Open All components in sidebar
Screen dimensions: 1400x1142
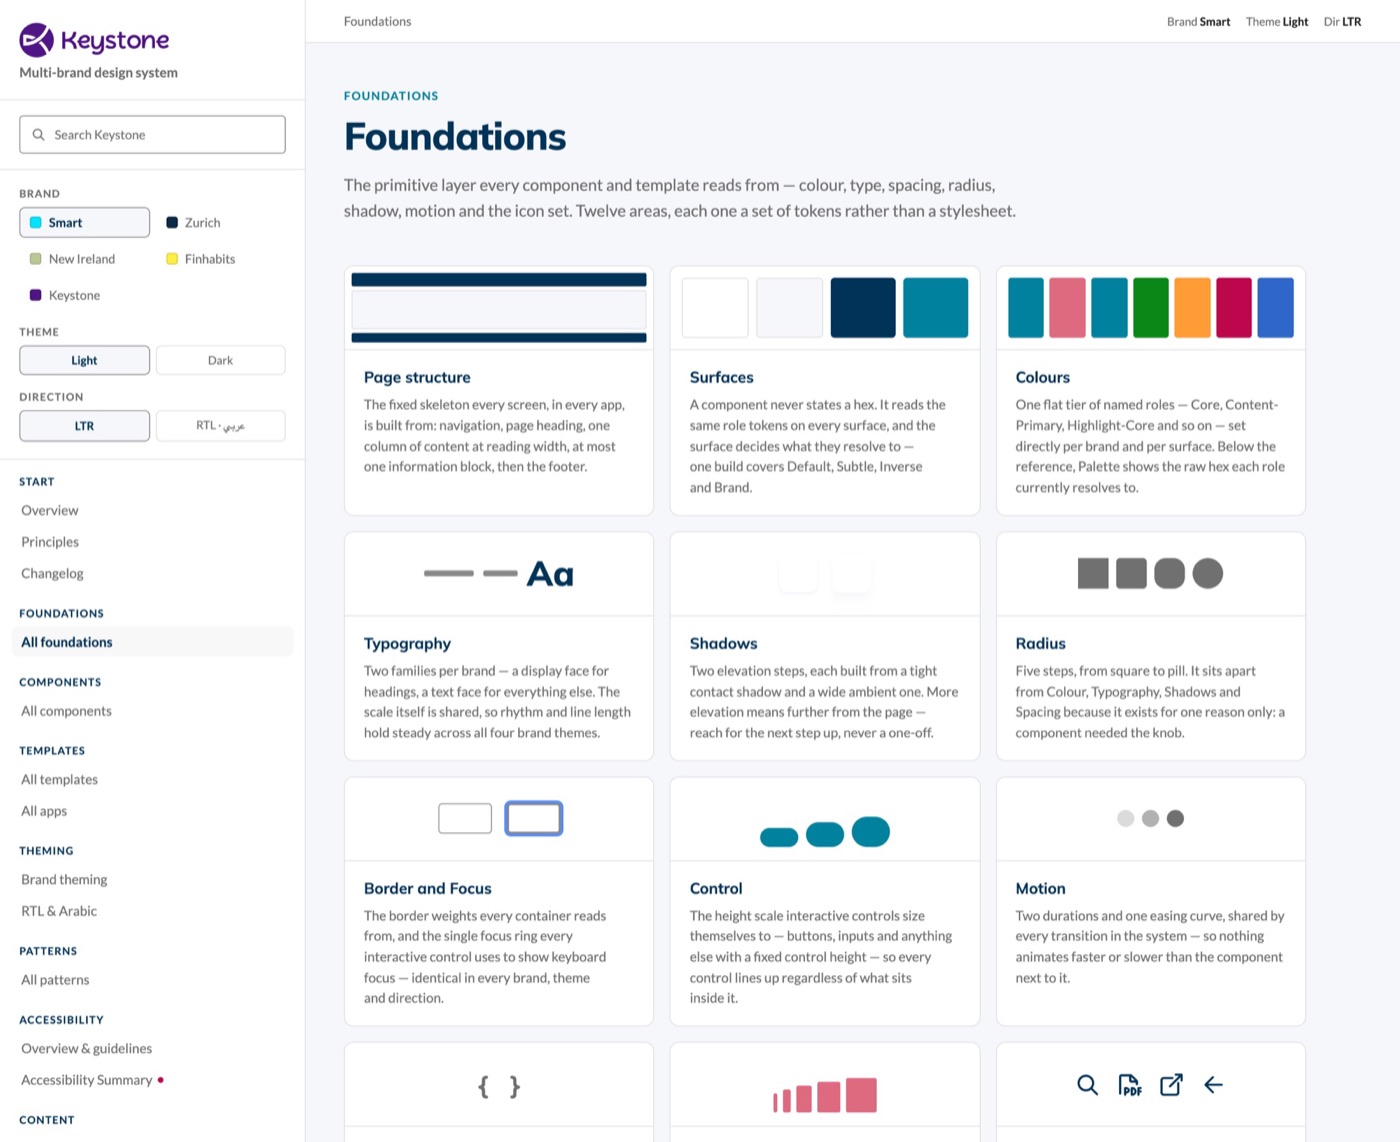tap(152, 711)
